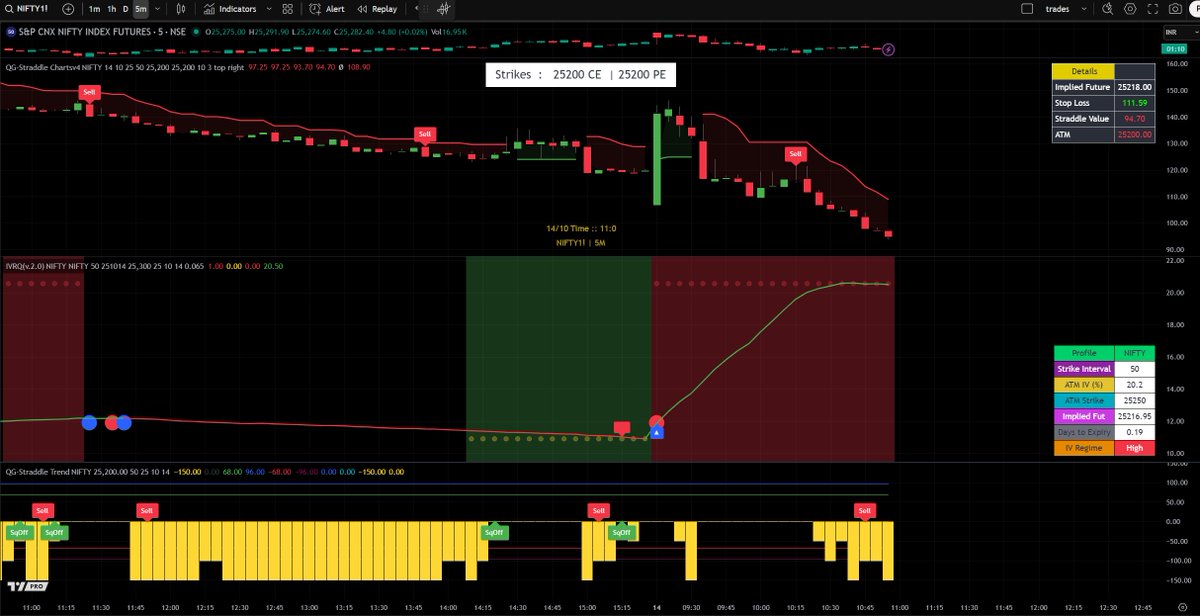Image resolution: width=1200 pixels, height=616 pixels.
Task: Add a symbol to compare via plus icon
Action: point(67,9)
